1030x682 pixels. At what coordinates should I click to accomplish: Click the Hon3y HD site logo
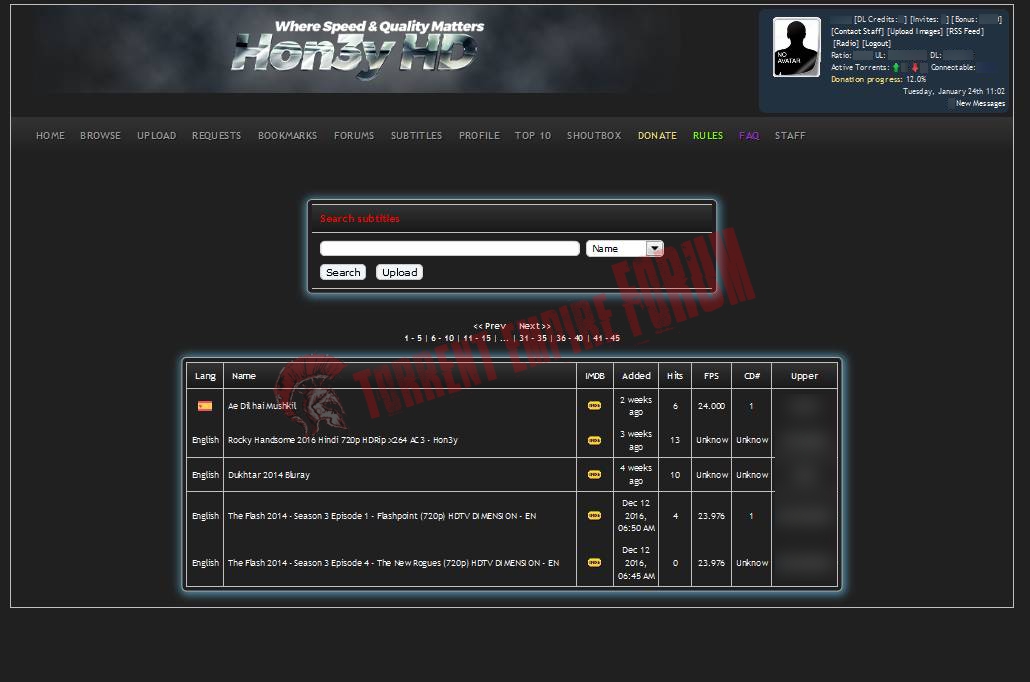[x=355, y=49]
